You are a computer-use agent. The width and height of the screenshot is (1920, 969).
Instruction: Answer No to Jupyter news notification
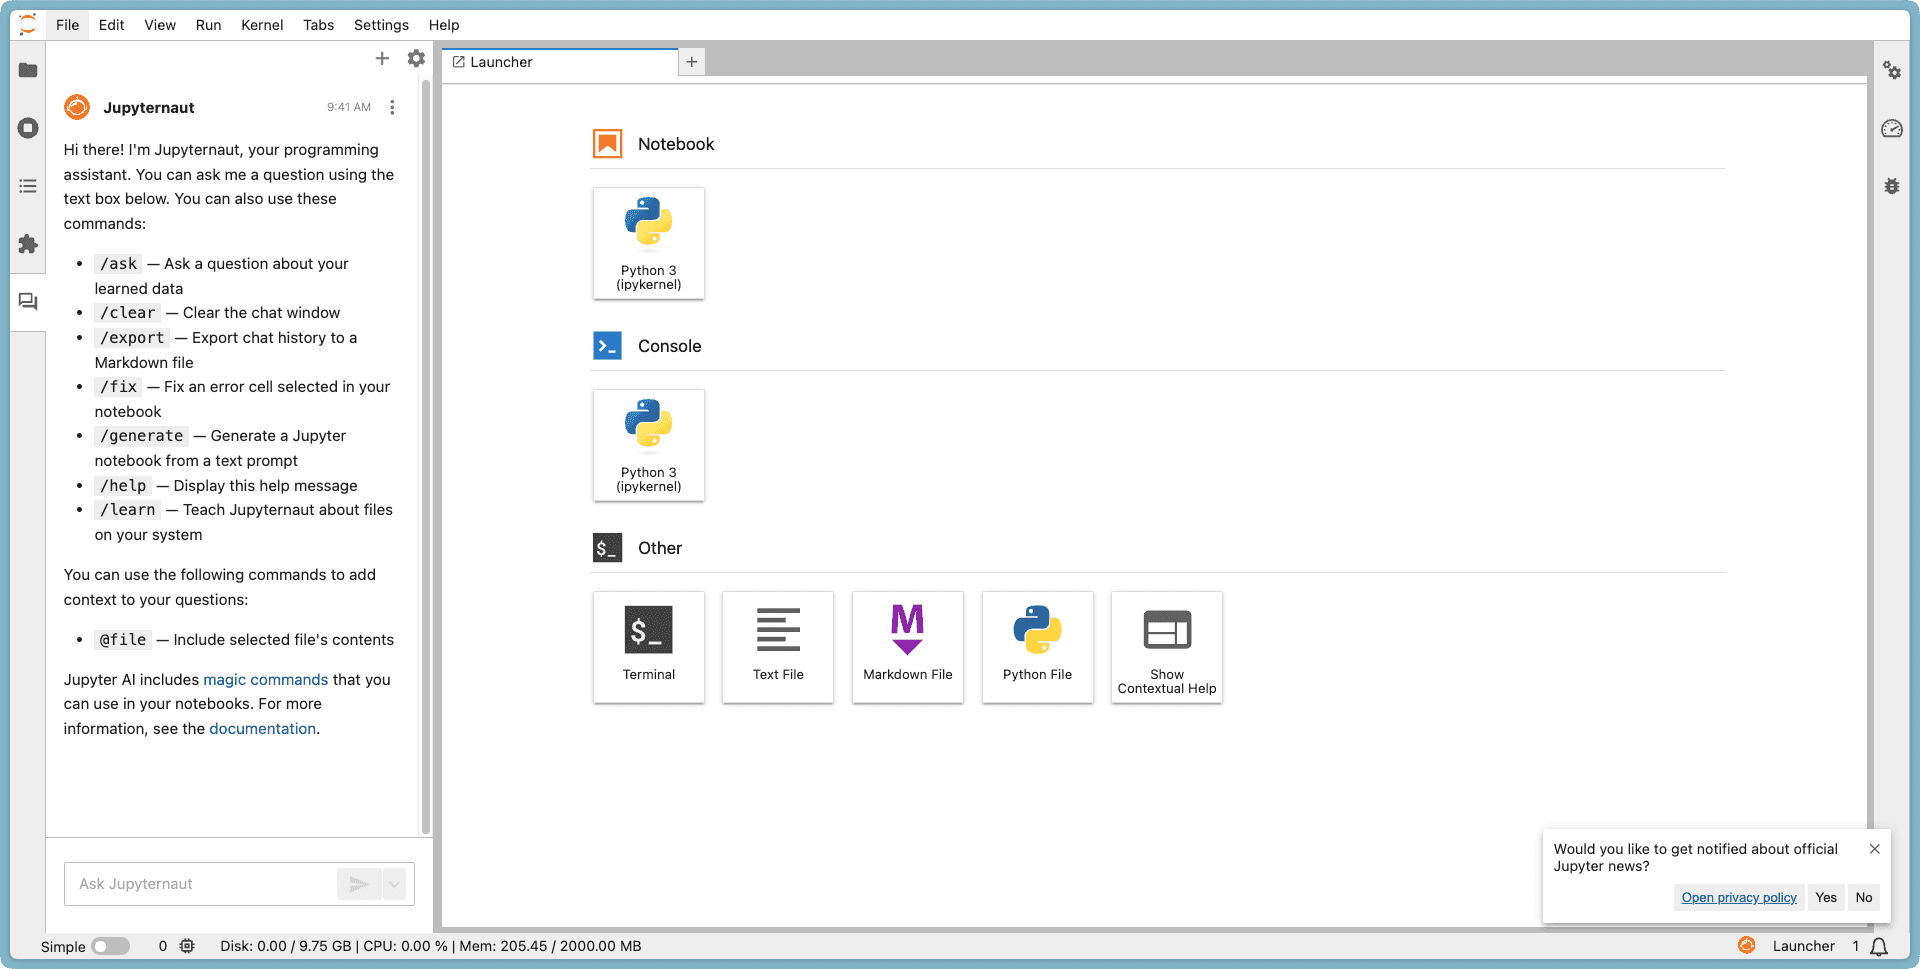tap(1864, 897)
